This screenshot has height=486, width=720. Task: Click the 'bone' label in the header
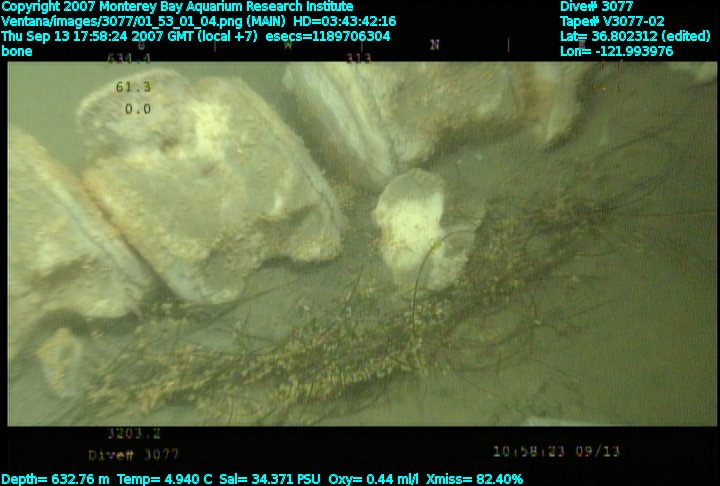(17, 51)
